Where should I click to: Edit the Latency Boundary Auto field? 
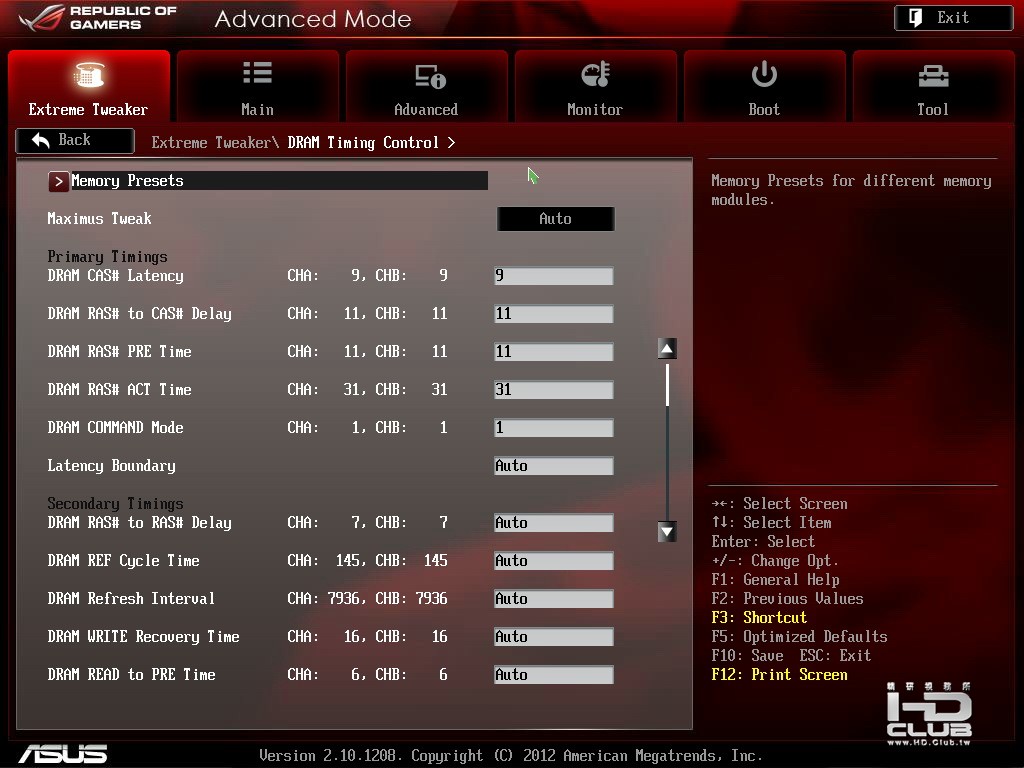point(554,466)
